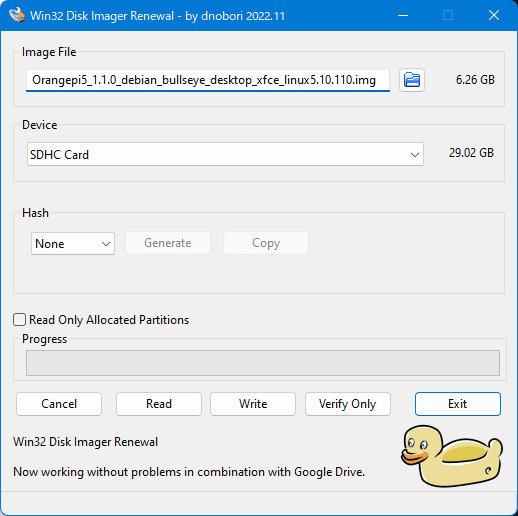518x516 pixels.
Task: Click the "Win32 Disk Imager Renewal" footer label
Action: point(85,442)
